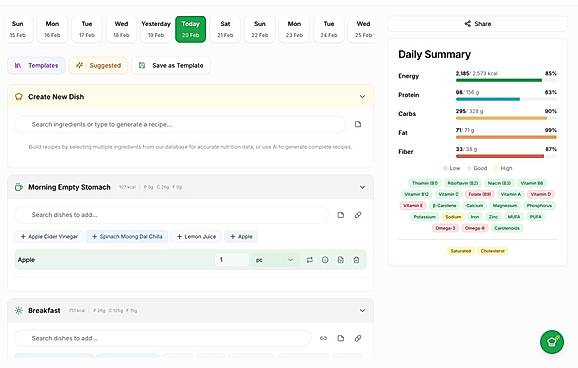The height and width of the screenshot is (368, 578).
Task: Collapse the Create New Dish section
Action: click(x=362, y=97)
